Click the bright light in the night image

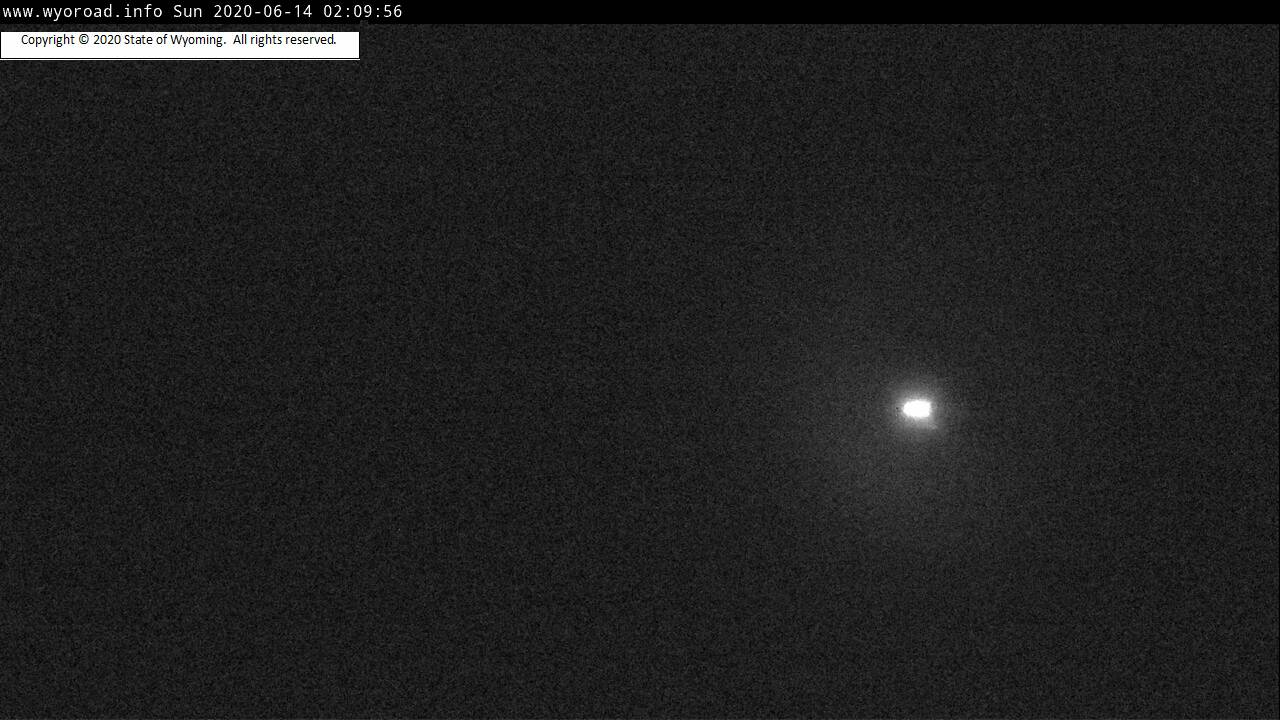pos(917,409)
